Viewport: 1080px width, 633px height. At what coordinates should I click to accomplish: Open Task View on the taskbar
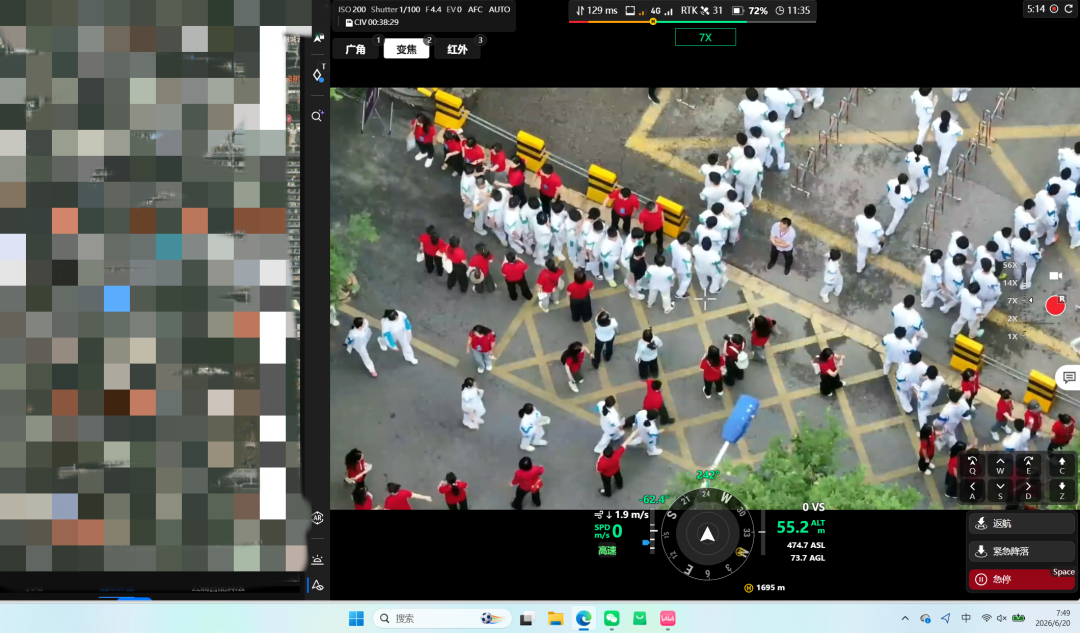coord(526,619)
